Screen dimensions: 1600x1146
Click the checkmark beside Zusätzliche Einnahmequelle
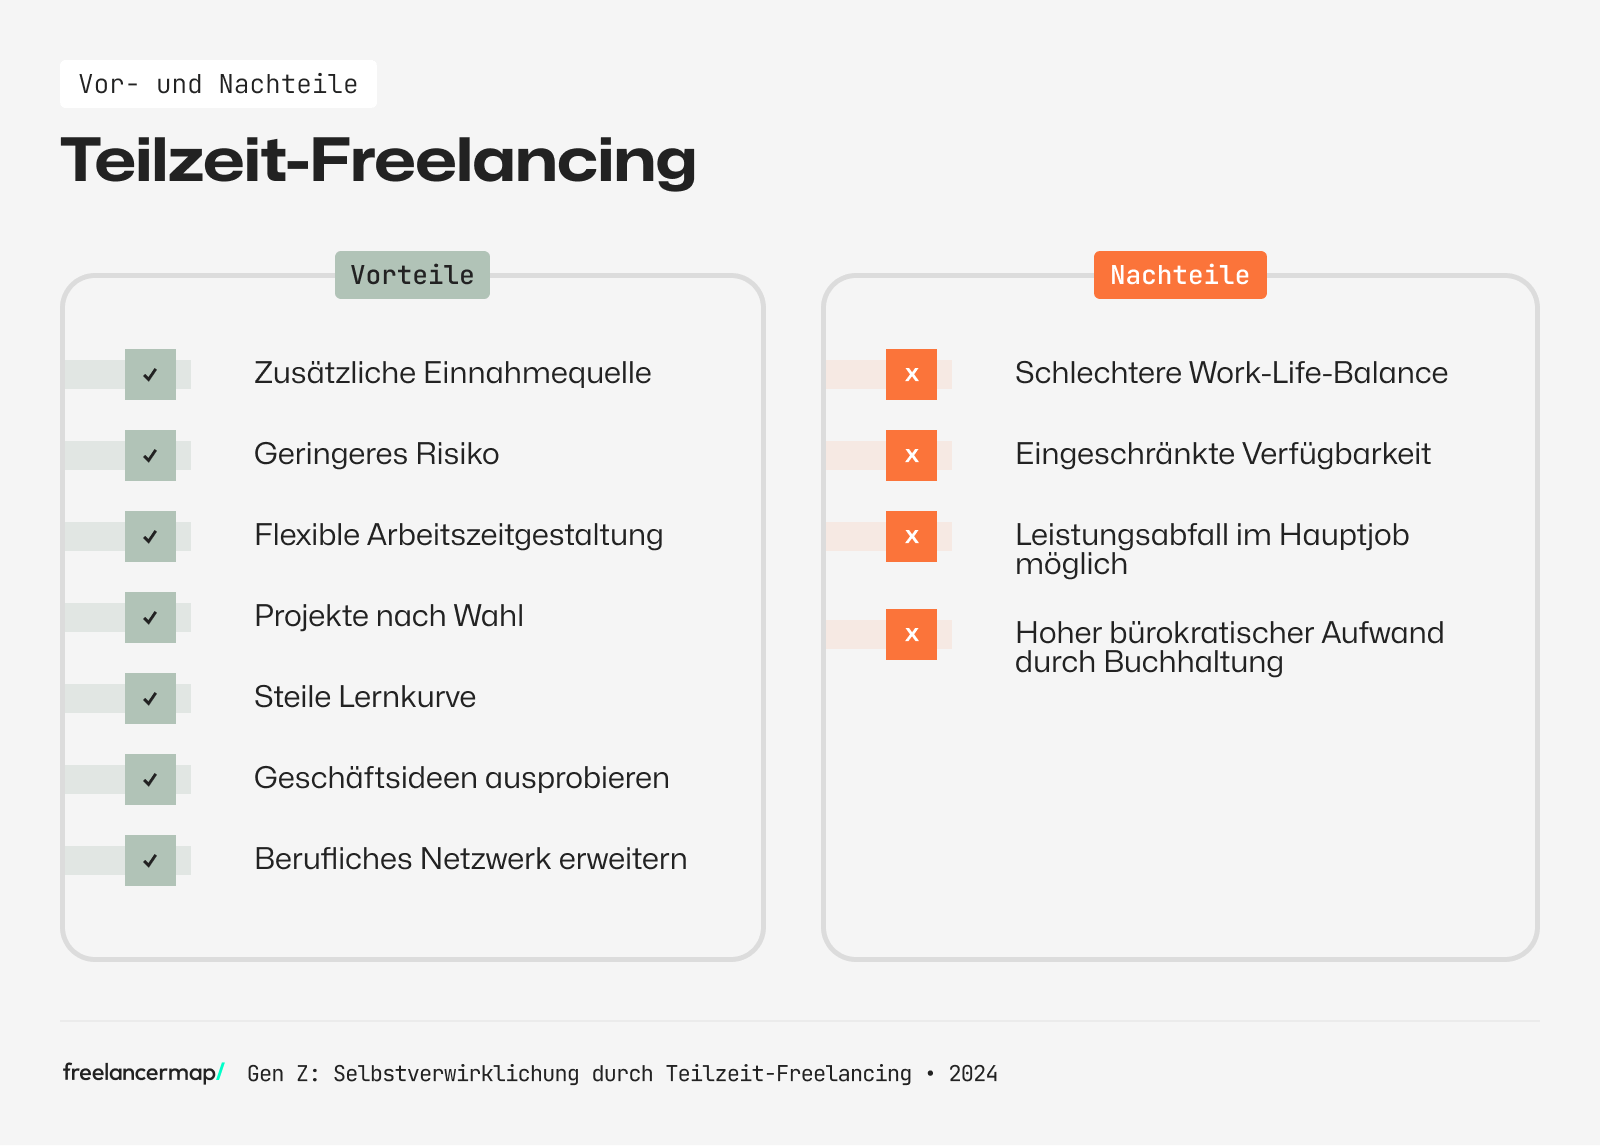(150, 375)
